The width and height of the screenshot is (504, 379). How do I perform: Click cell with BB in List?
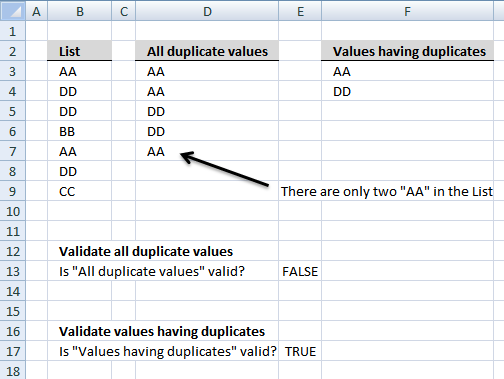80,131
